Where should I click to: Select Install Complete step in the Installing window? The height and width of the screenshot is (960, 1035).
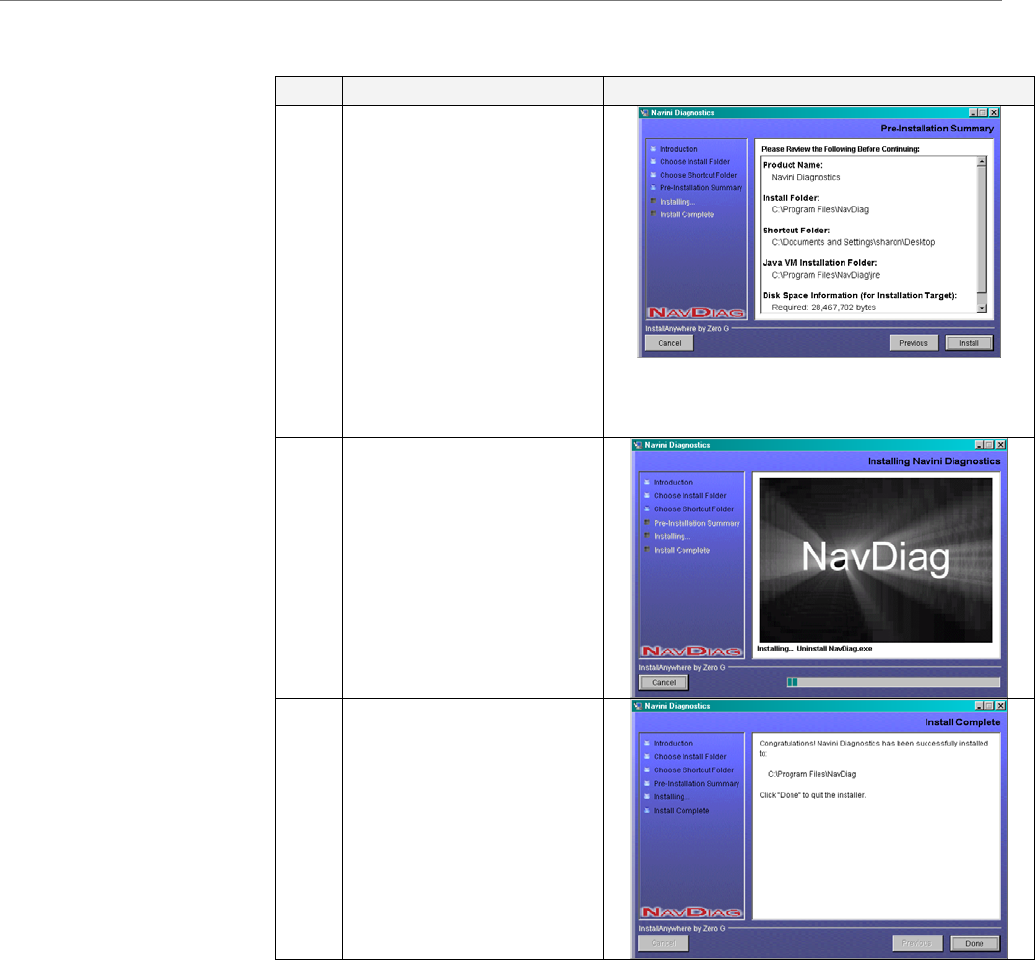pyautogui.click(x=682, y=551)
